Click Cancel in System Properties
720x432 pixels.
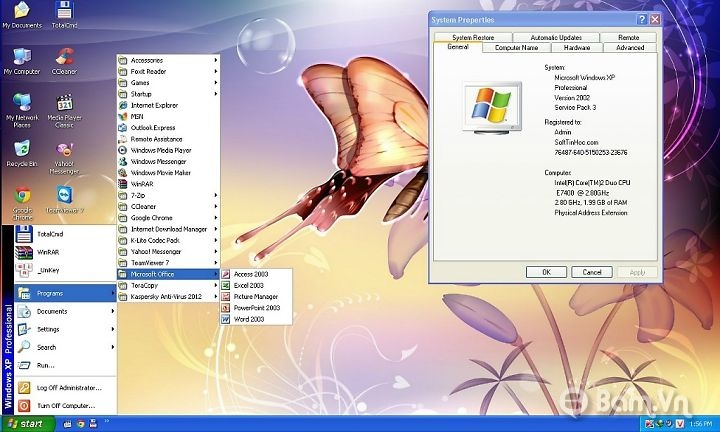tap(592, 272)
